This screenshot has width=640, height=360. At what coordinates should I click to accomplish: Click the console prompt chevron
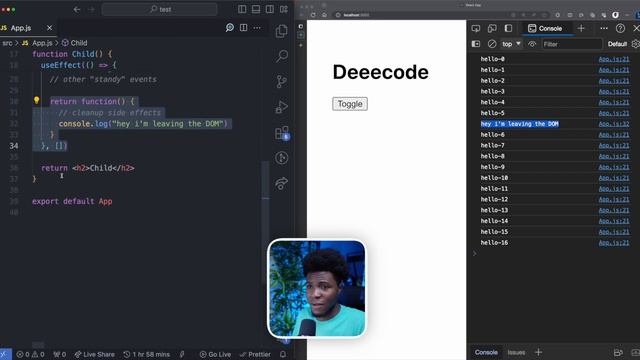coord(474,253)
